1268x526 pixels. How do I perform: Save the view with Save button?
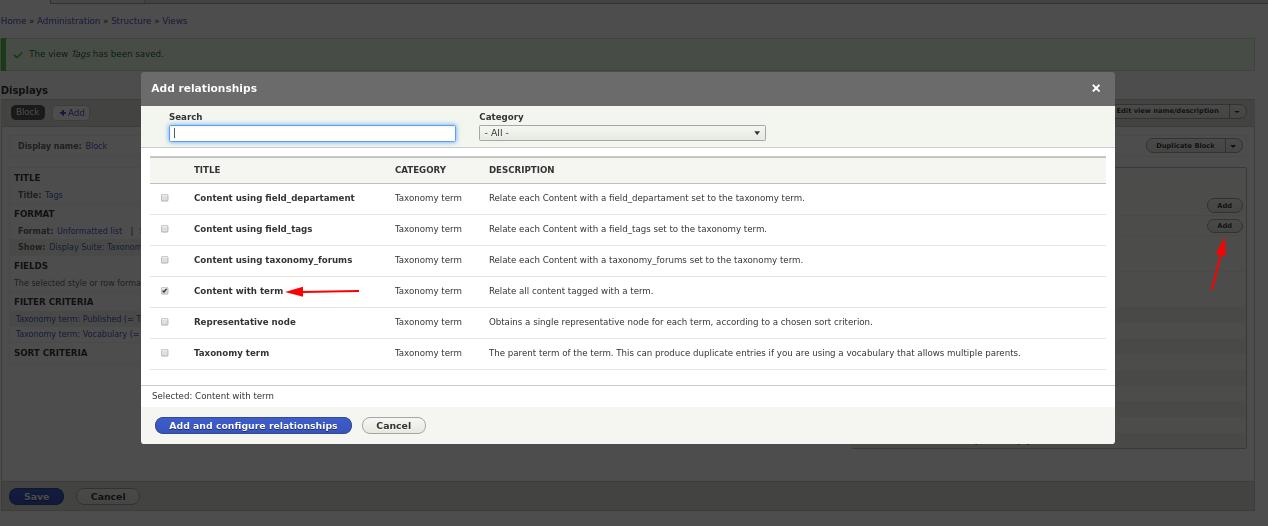click(37, 496)
